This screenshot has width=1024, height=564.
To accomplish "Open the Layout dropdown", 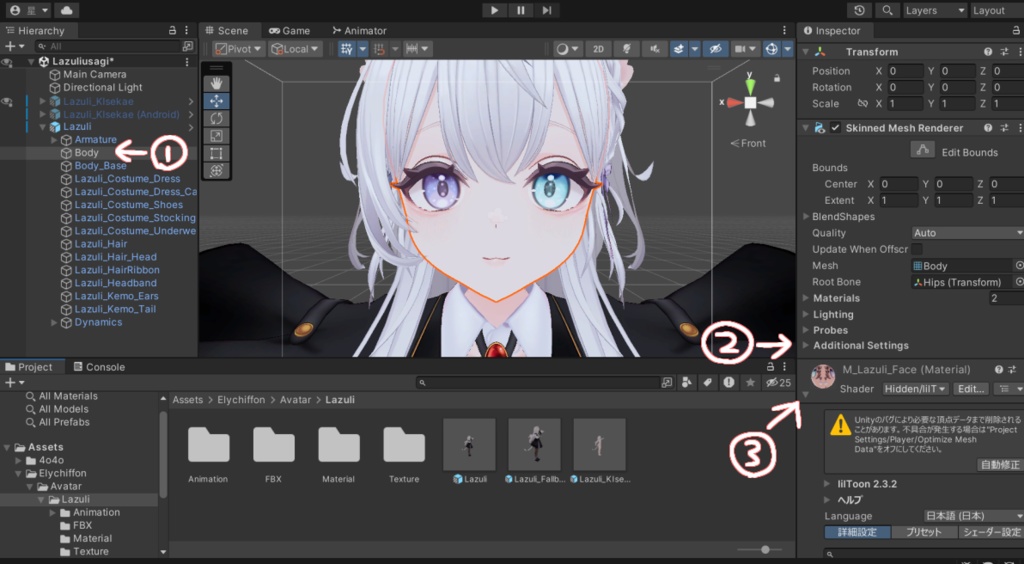I will (995, 10).
